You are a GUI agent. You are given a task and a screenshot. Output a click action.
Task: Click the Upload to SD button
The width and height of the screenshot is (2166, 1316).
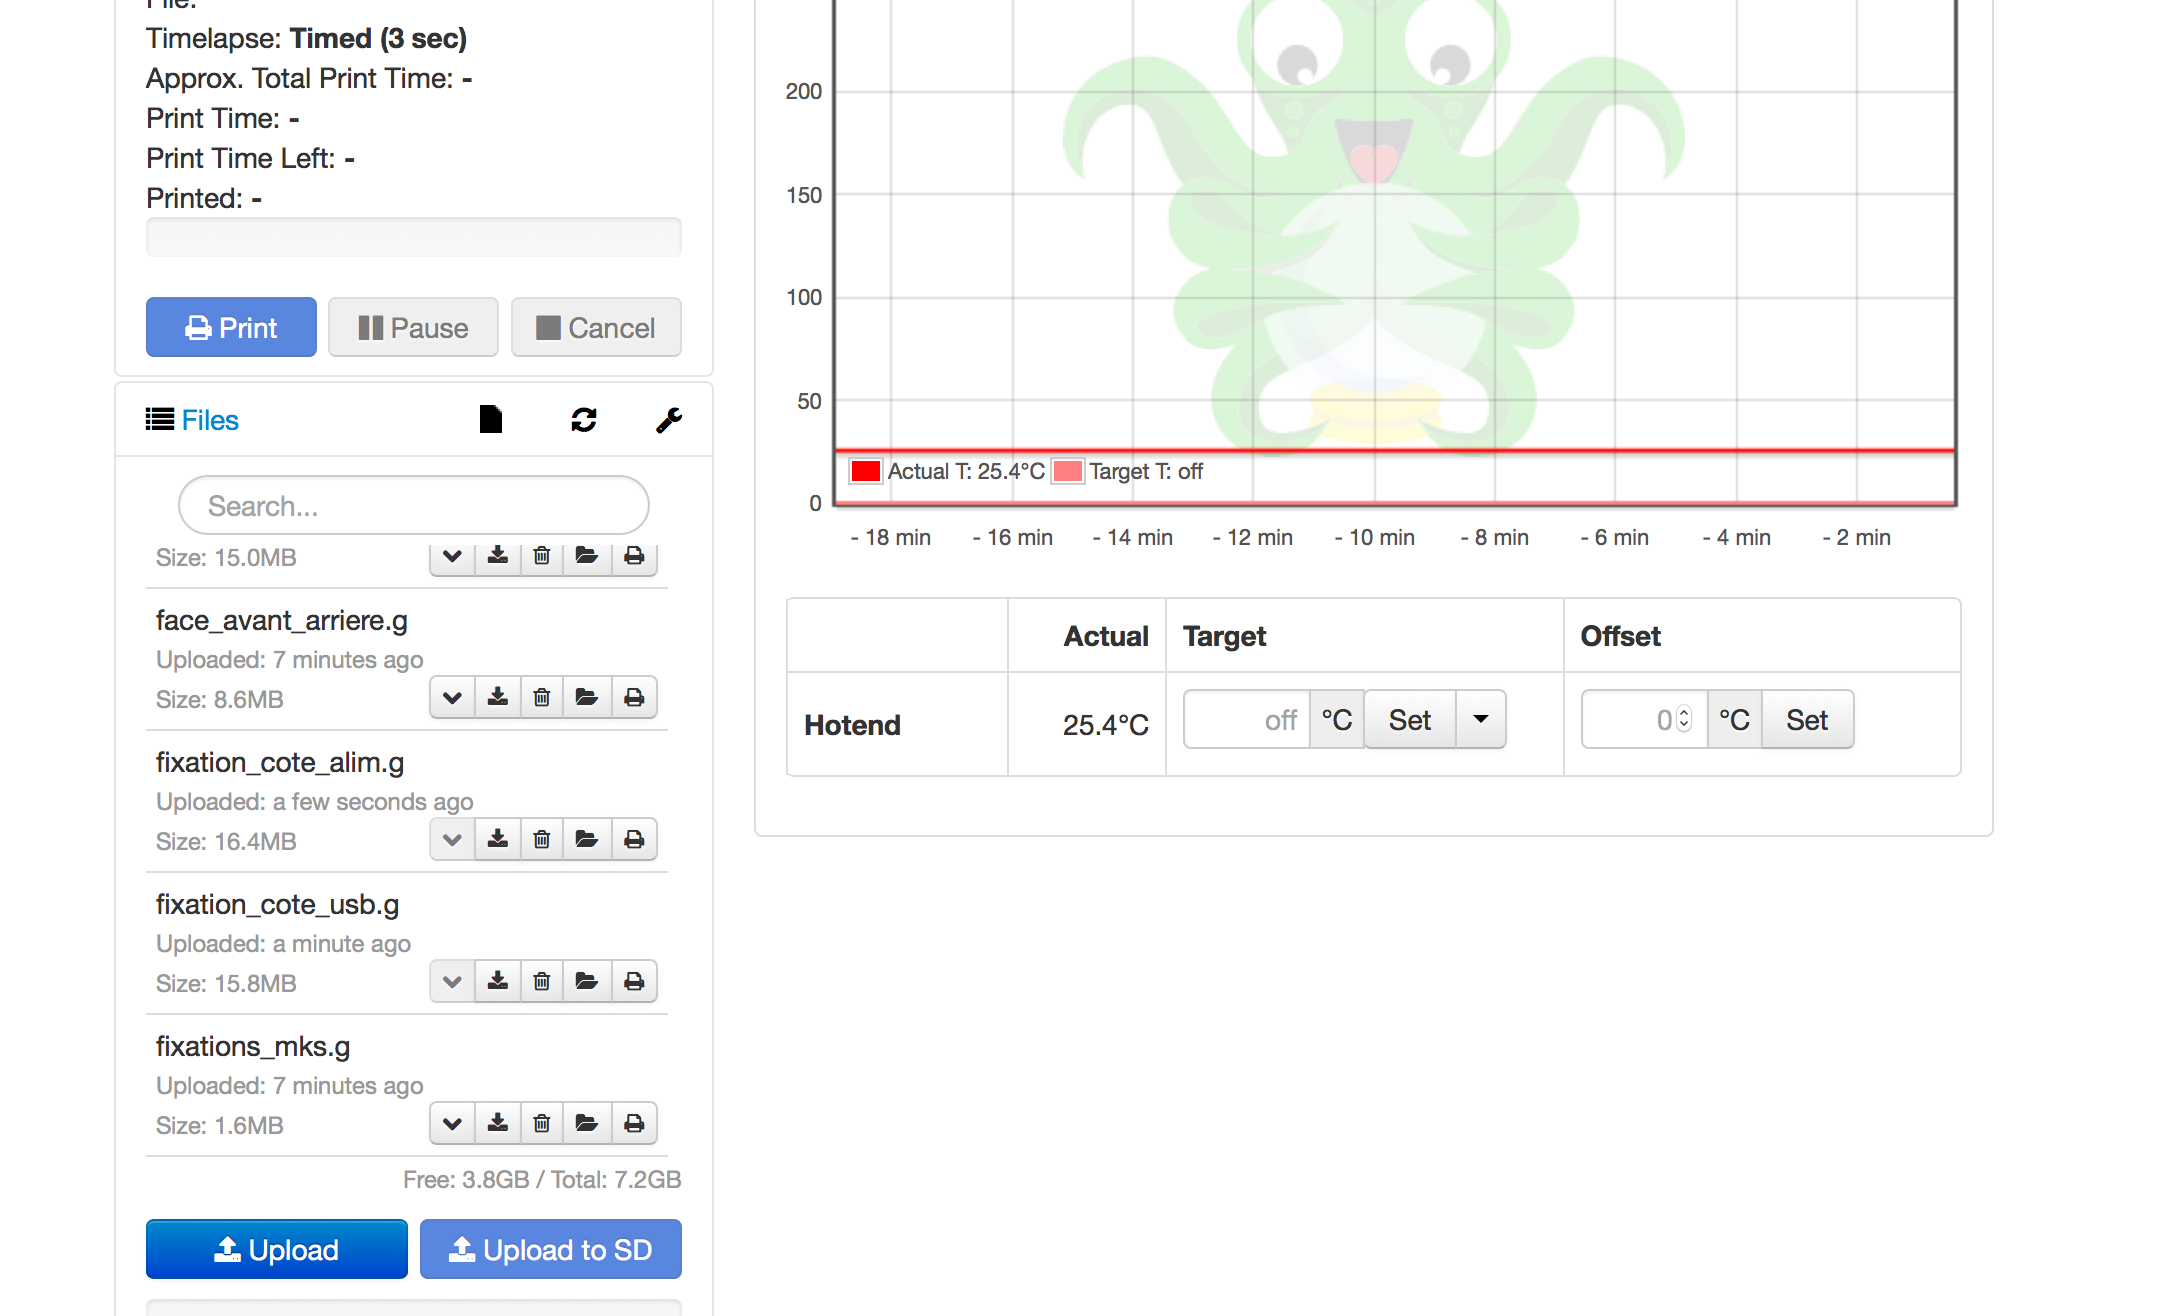click(x=551, y=1249)
